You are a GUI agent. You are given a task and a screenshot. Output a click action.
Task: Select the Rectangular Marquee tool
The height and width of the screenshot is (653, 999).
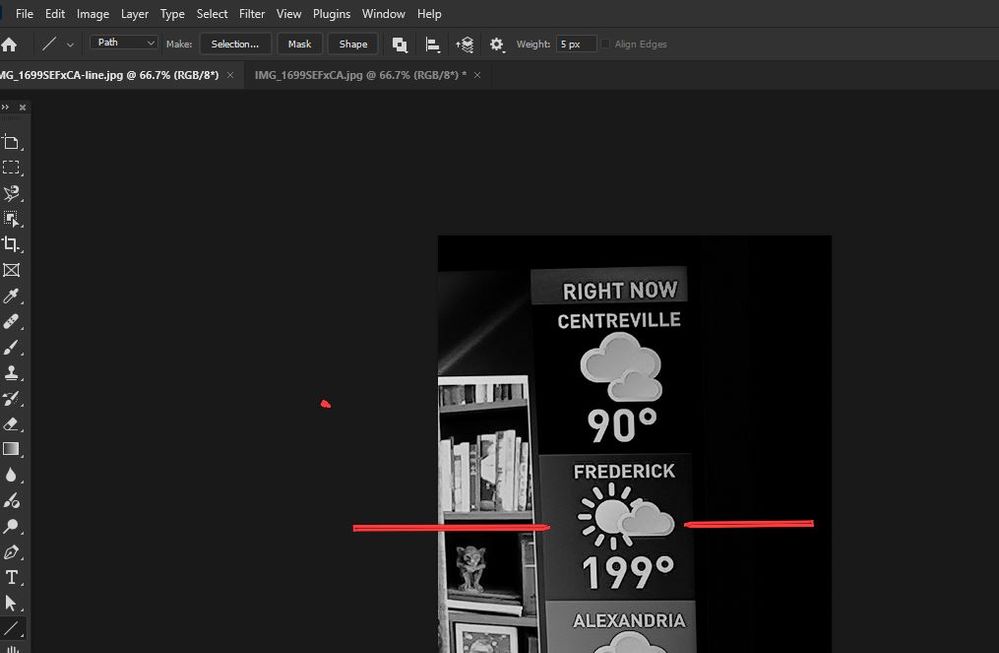pyautogui.click(x=13, y=167)
